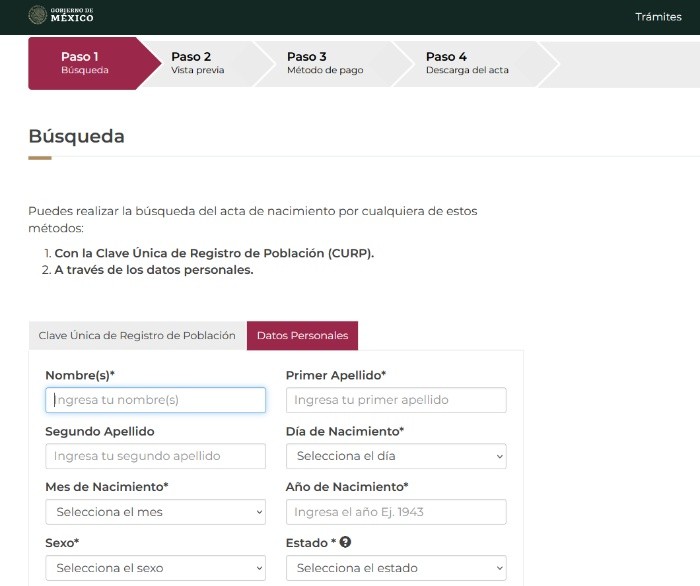Click Paso 3 Método de pago step
The image size is (700, 586).
[x=324, y=63]
